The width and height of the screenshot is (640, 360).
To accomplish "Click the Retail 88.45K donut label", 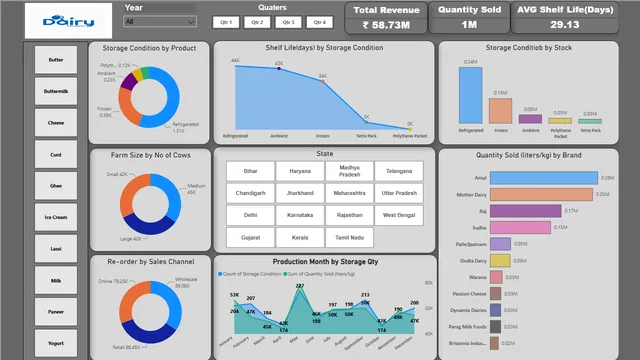I will (126, 347).
